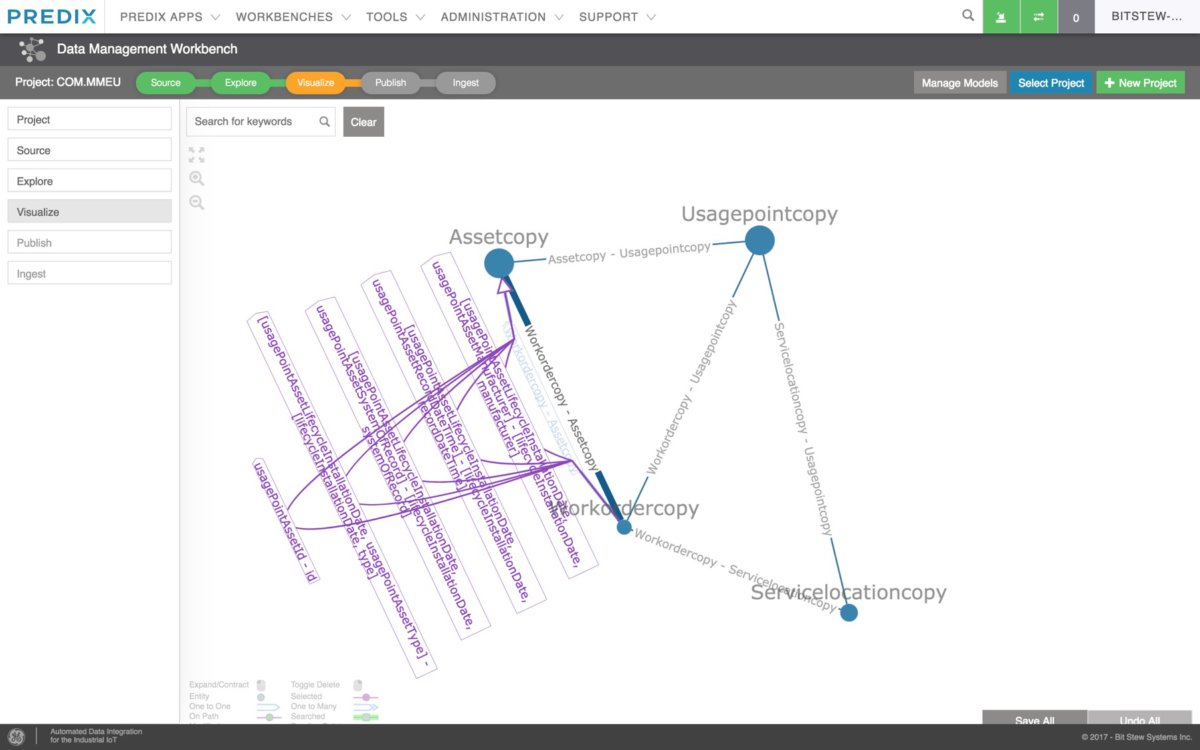Expand the TOOLS menu dropdown
The image size is (1200, 750).
389,16
